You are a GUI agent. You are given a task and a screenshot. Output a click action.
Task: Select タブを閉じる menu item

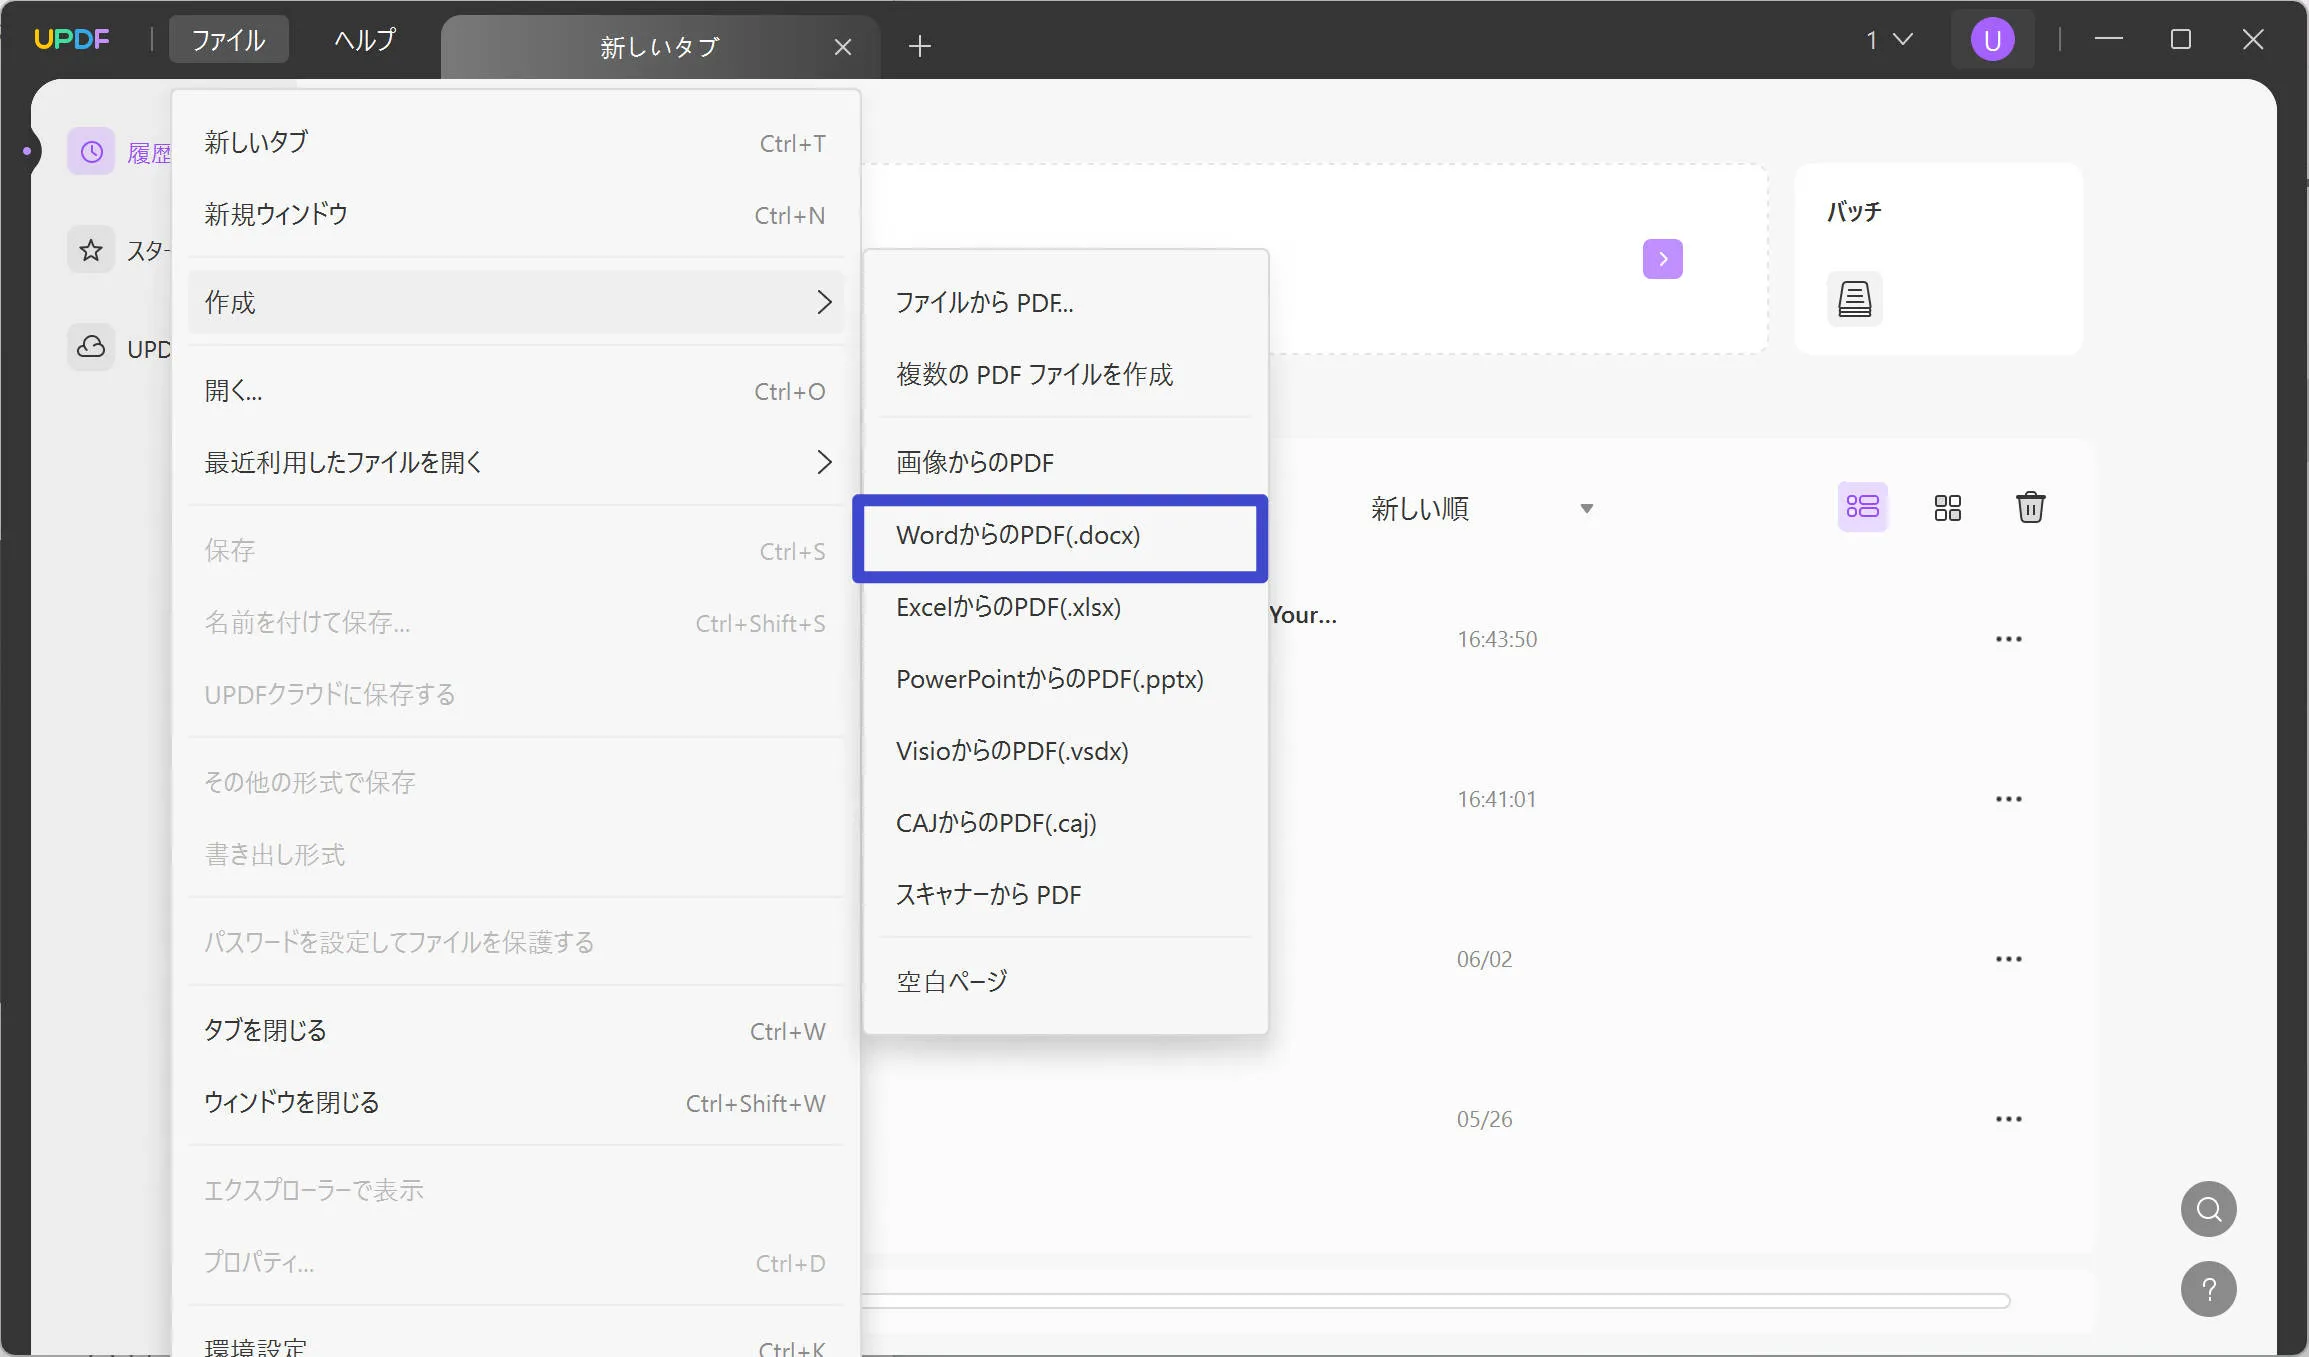pos(516,1031)
